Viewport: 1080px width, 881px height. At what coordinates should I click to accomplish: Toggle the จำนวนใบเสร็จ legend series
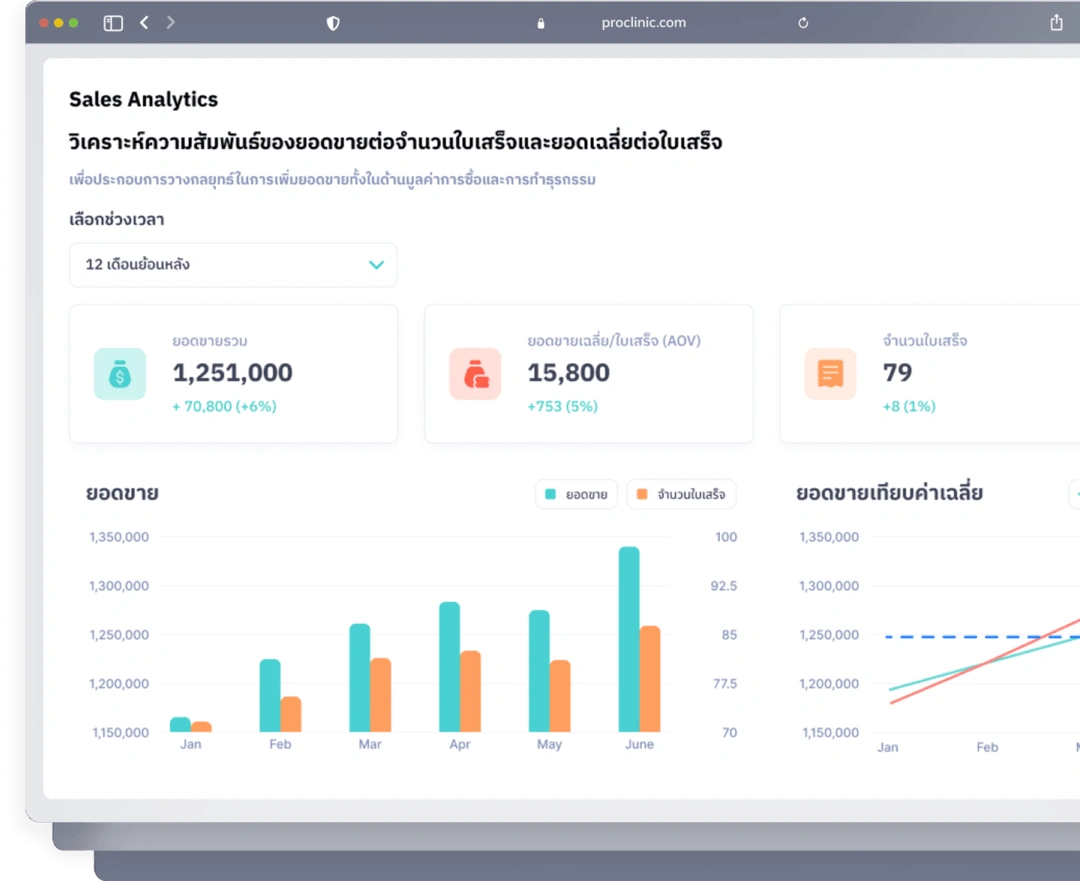click(681, 494)
